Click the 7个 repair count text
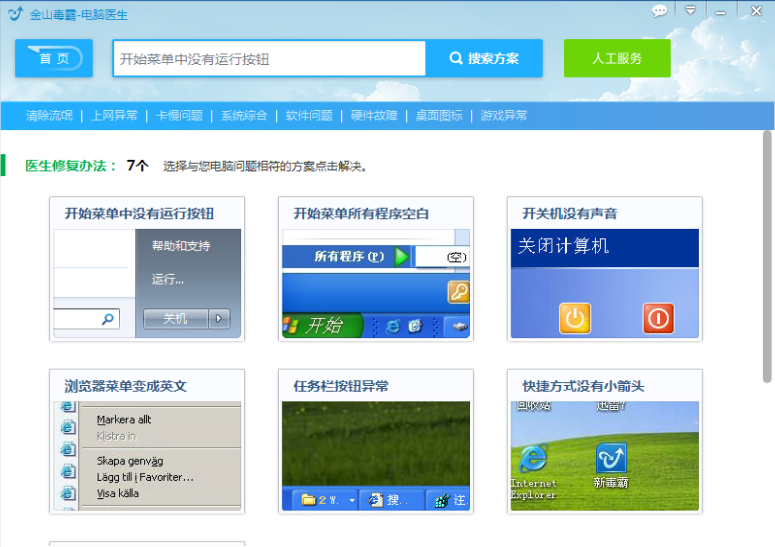 pos(137,166)
